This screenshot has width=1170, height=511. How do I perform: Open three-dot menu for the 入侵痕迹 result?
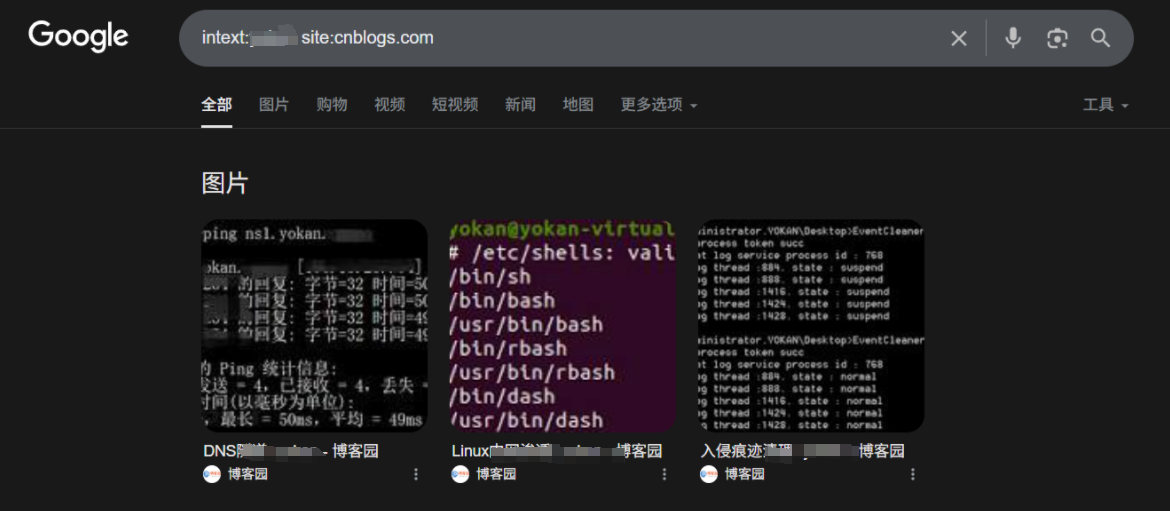pos(913,474)
